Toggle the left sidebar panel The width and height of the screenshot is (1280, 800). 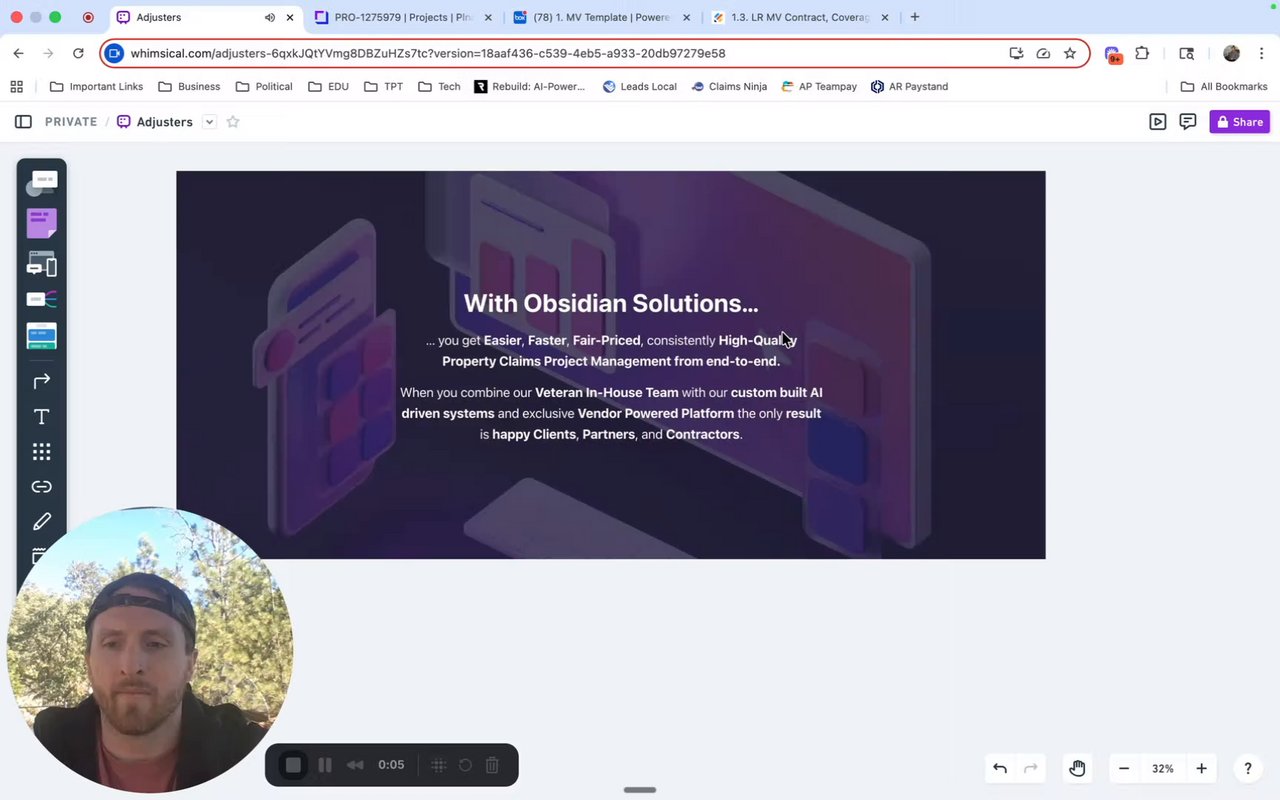click(23, 122)
